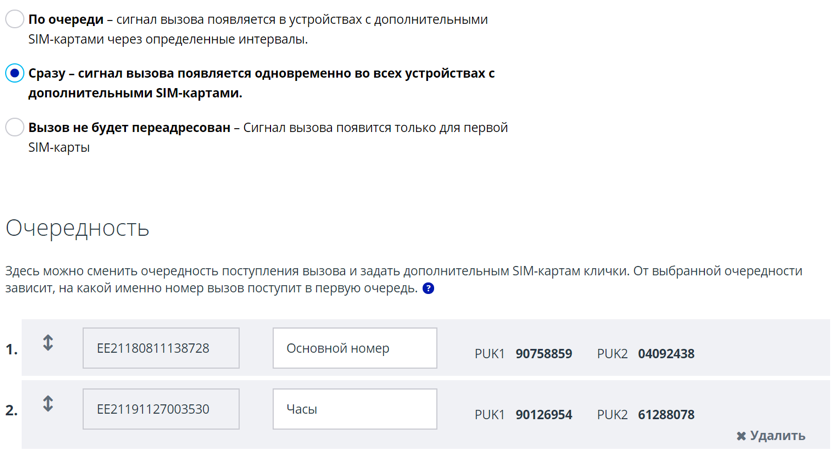Viewport: 831px width, 452px height.
Task: Click the "По очереди" option label text
Action: (65, 19)
